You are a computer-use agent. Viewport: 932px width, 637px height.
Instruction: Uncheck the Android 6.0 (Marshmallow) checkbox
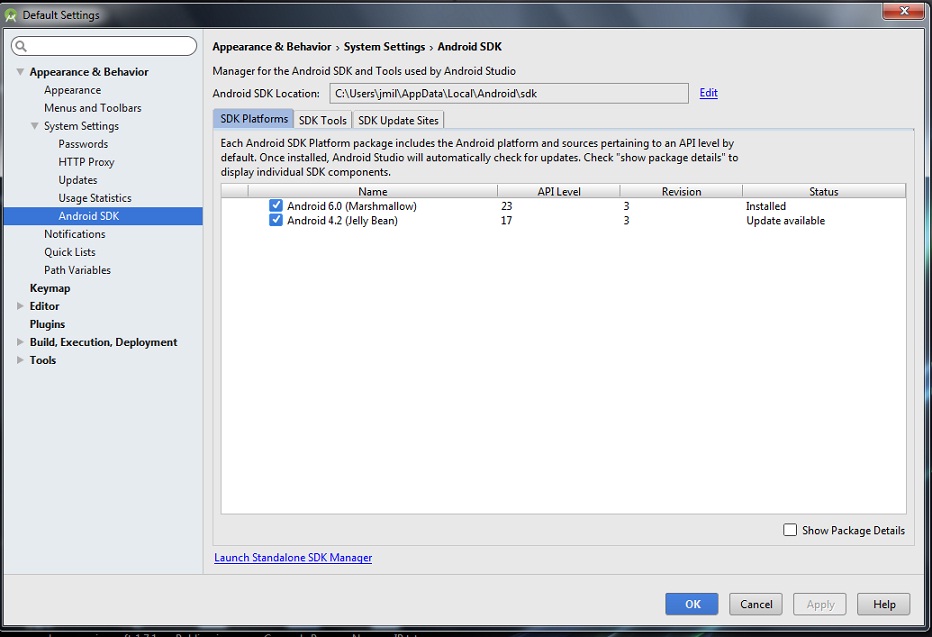276,206
